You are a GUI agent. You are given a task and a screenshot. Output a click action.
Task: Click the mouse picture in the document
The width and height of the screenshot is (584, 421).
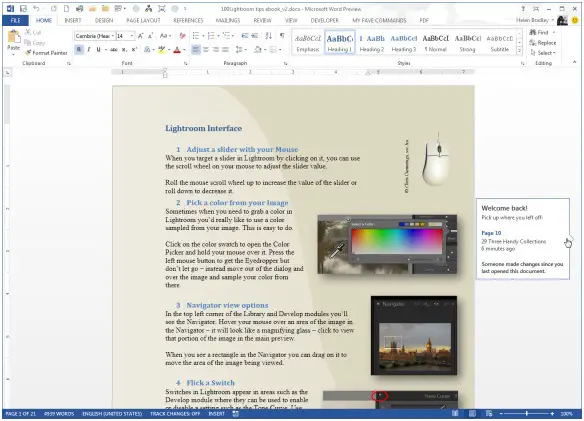coord(436,159)
